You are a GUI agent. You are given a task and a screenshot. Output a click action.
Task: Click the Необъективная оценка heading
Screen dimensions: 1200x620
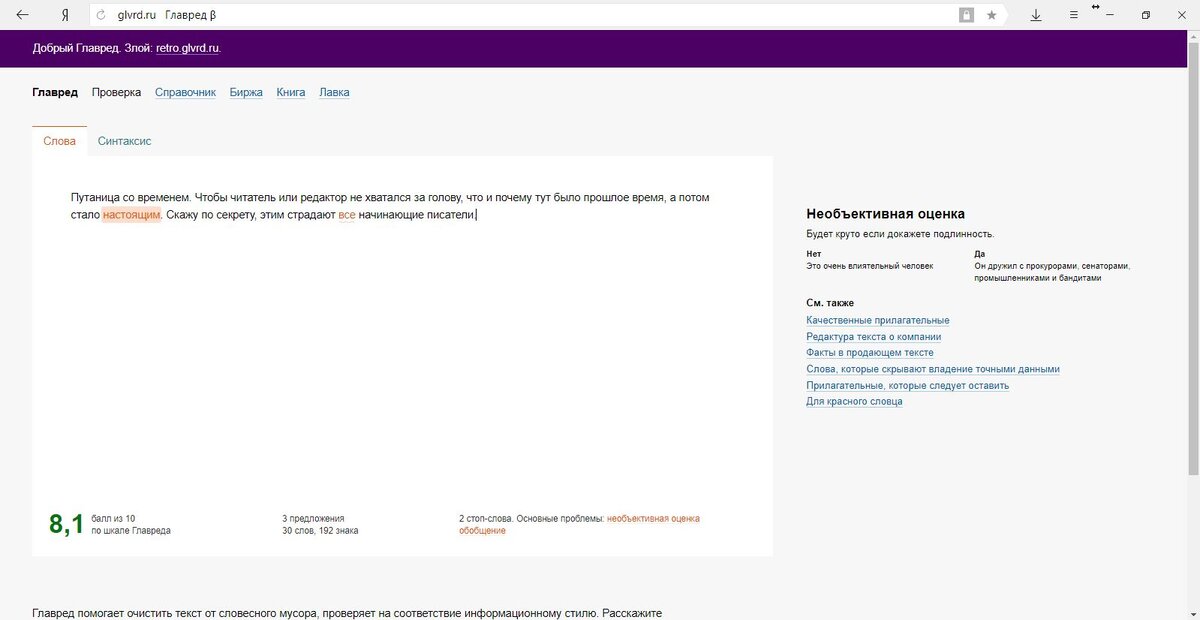(885, 213)
